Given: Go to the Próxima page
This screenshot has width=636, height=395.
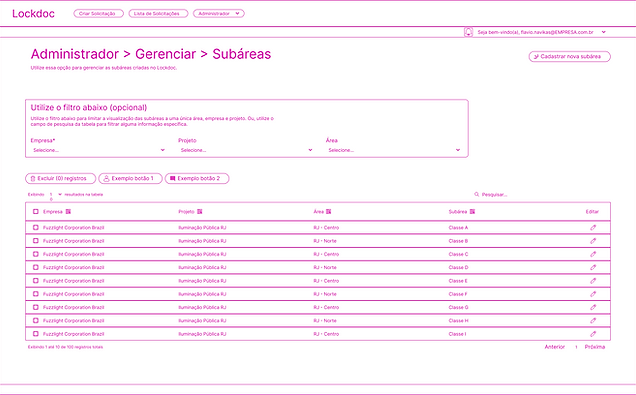Looking at the screenshot, I should coord(595,347).
